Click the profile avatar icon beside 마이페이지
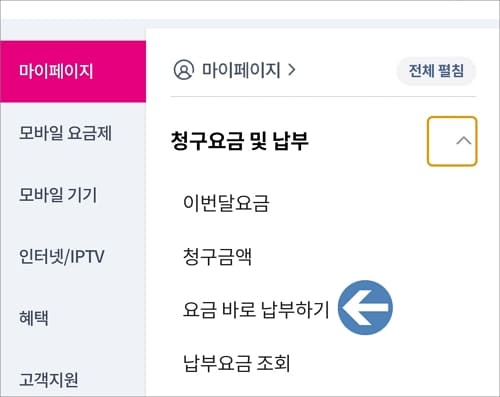Viewport: 500px width, 397px height. coord(184,70)
